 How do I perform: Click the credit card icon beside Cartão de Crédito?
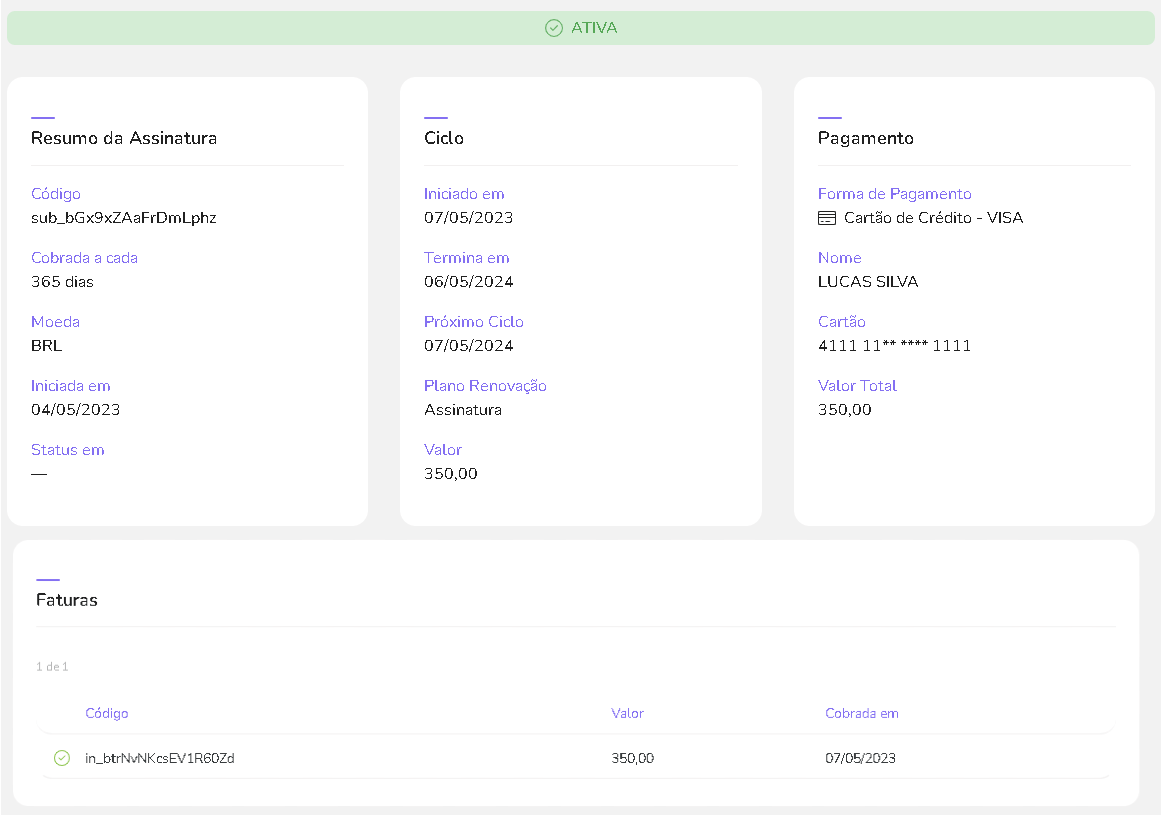(x=826, y=218)
